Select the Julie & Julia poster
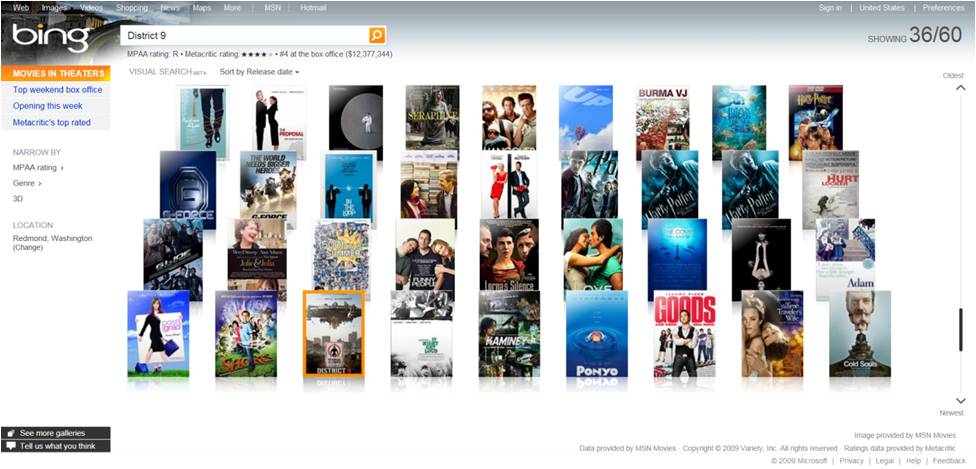 point(256,254)
